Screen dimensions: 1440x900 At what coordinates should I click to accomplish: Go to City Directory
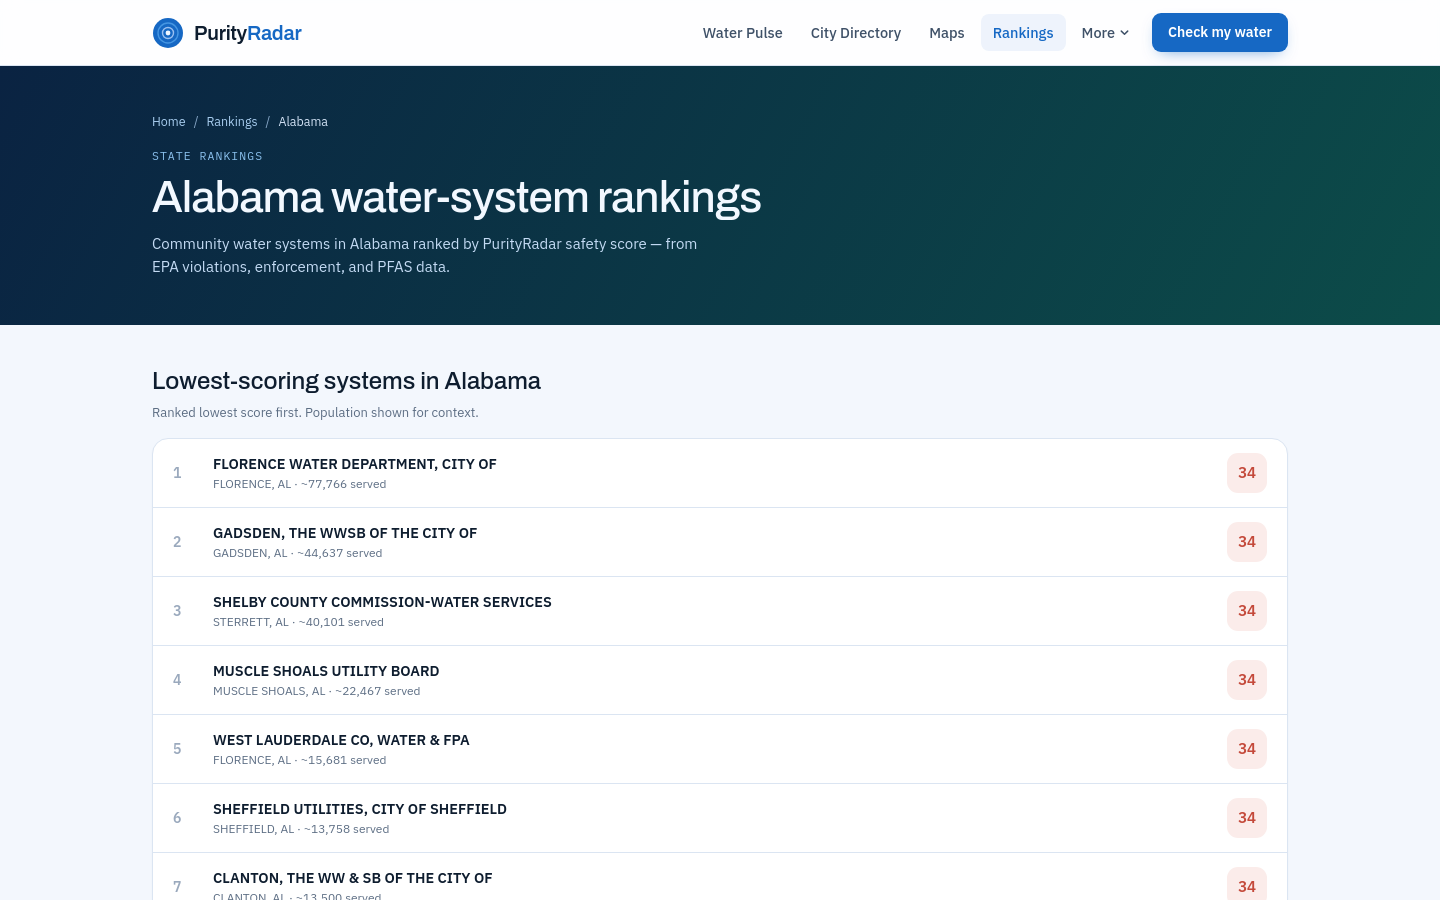tap(856, 33)
